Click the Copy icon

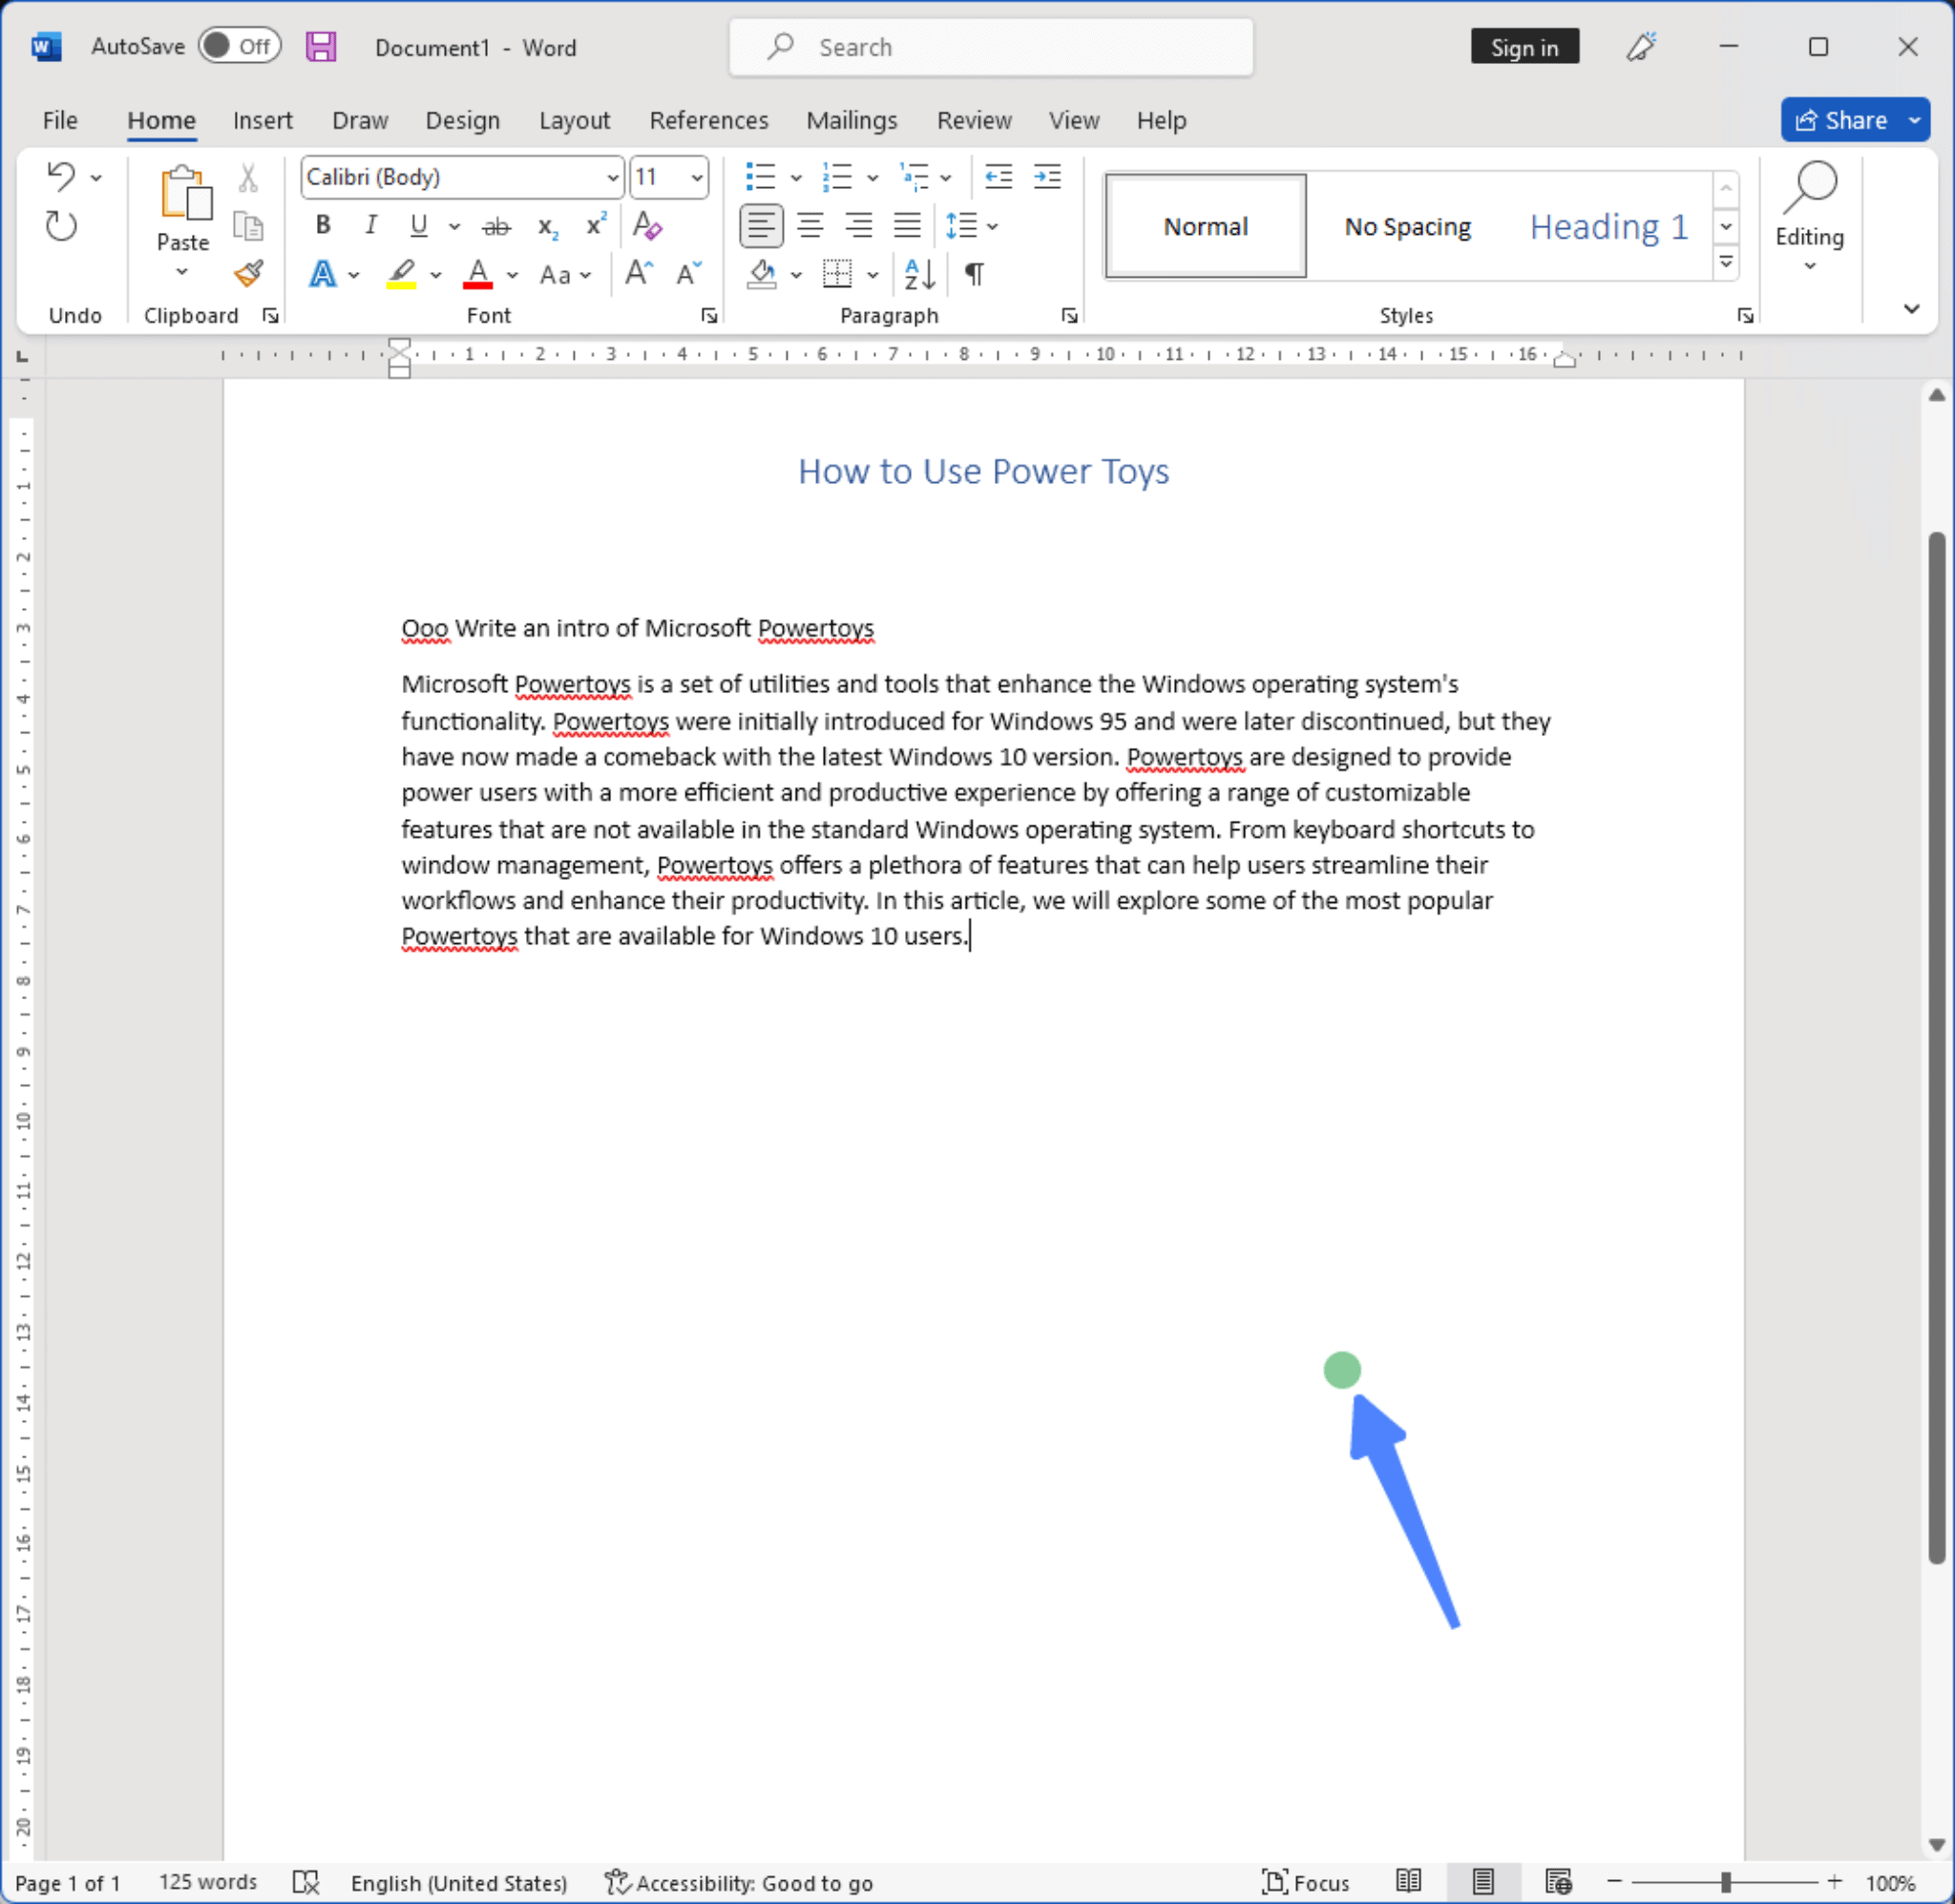coord(248,226)
